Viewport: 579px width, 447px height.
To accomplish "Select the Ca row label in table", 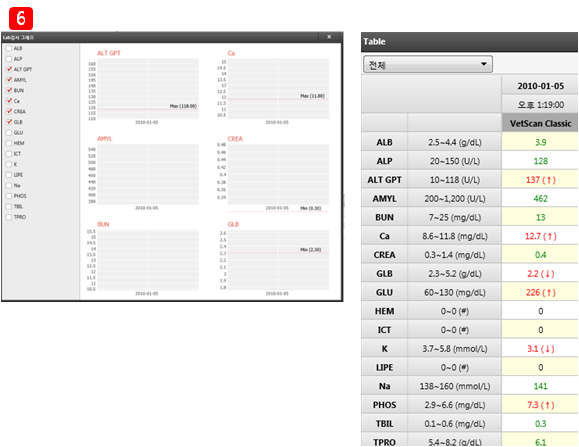I will pyautogui.click(x=384, y=236).
